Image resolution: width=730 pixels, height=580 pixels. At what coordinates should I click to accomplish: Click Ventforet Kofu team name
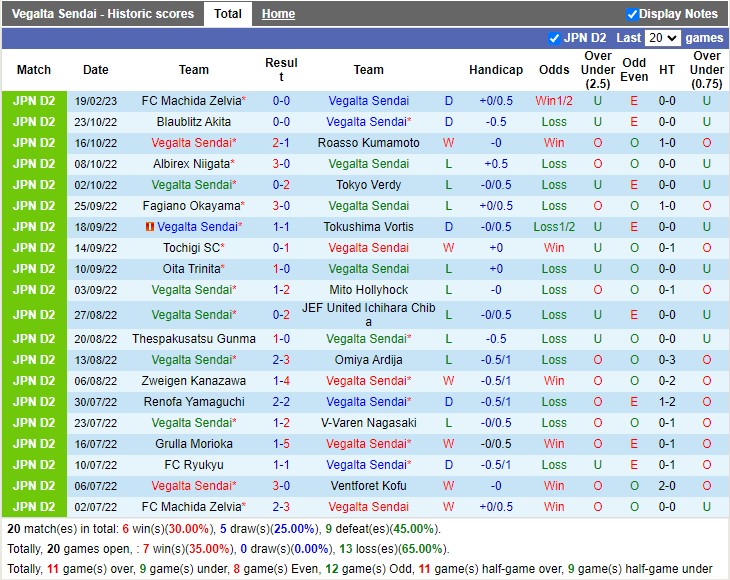click(368, 486)
